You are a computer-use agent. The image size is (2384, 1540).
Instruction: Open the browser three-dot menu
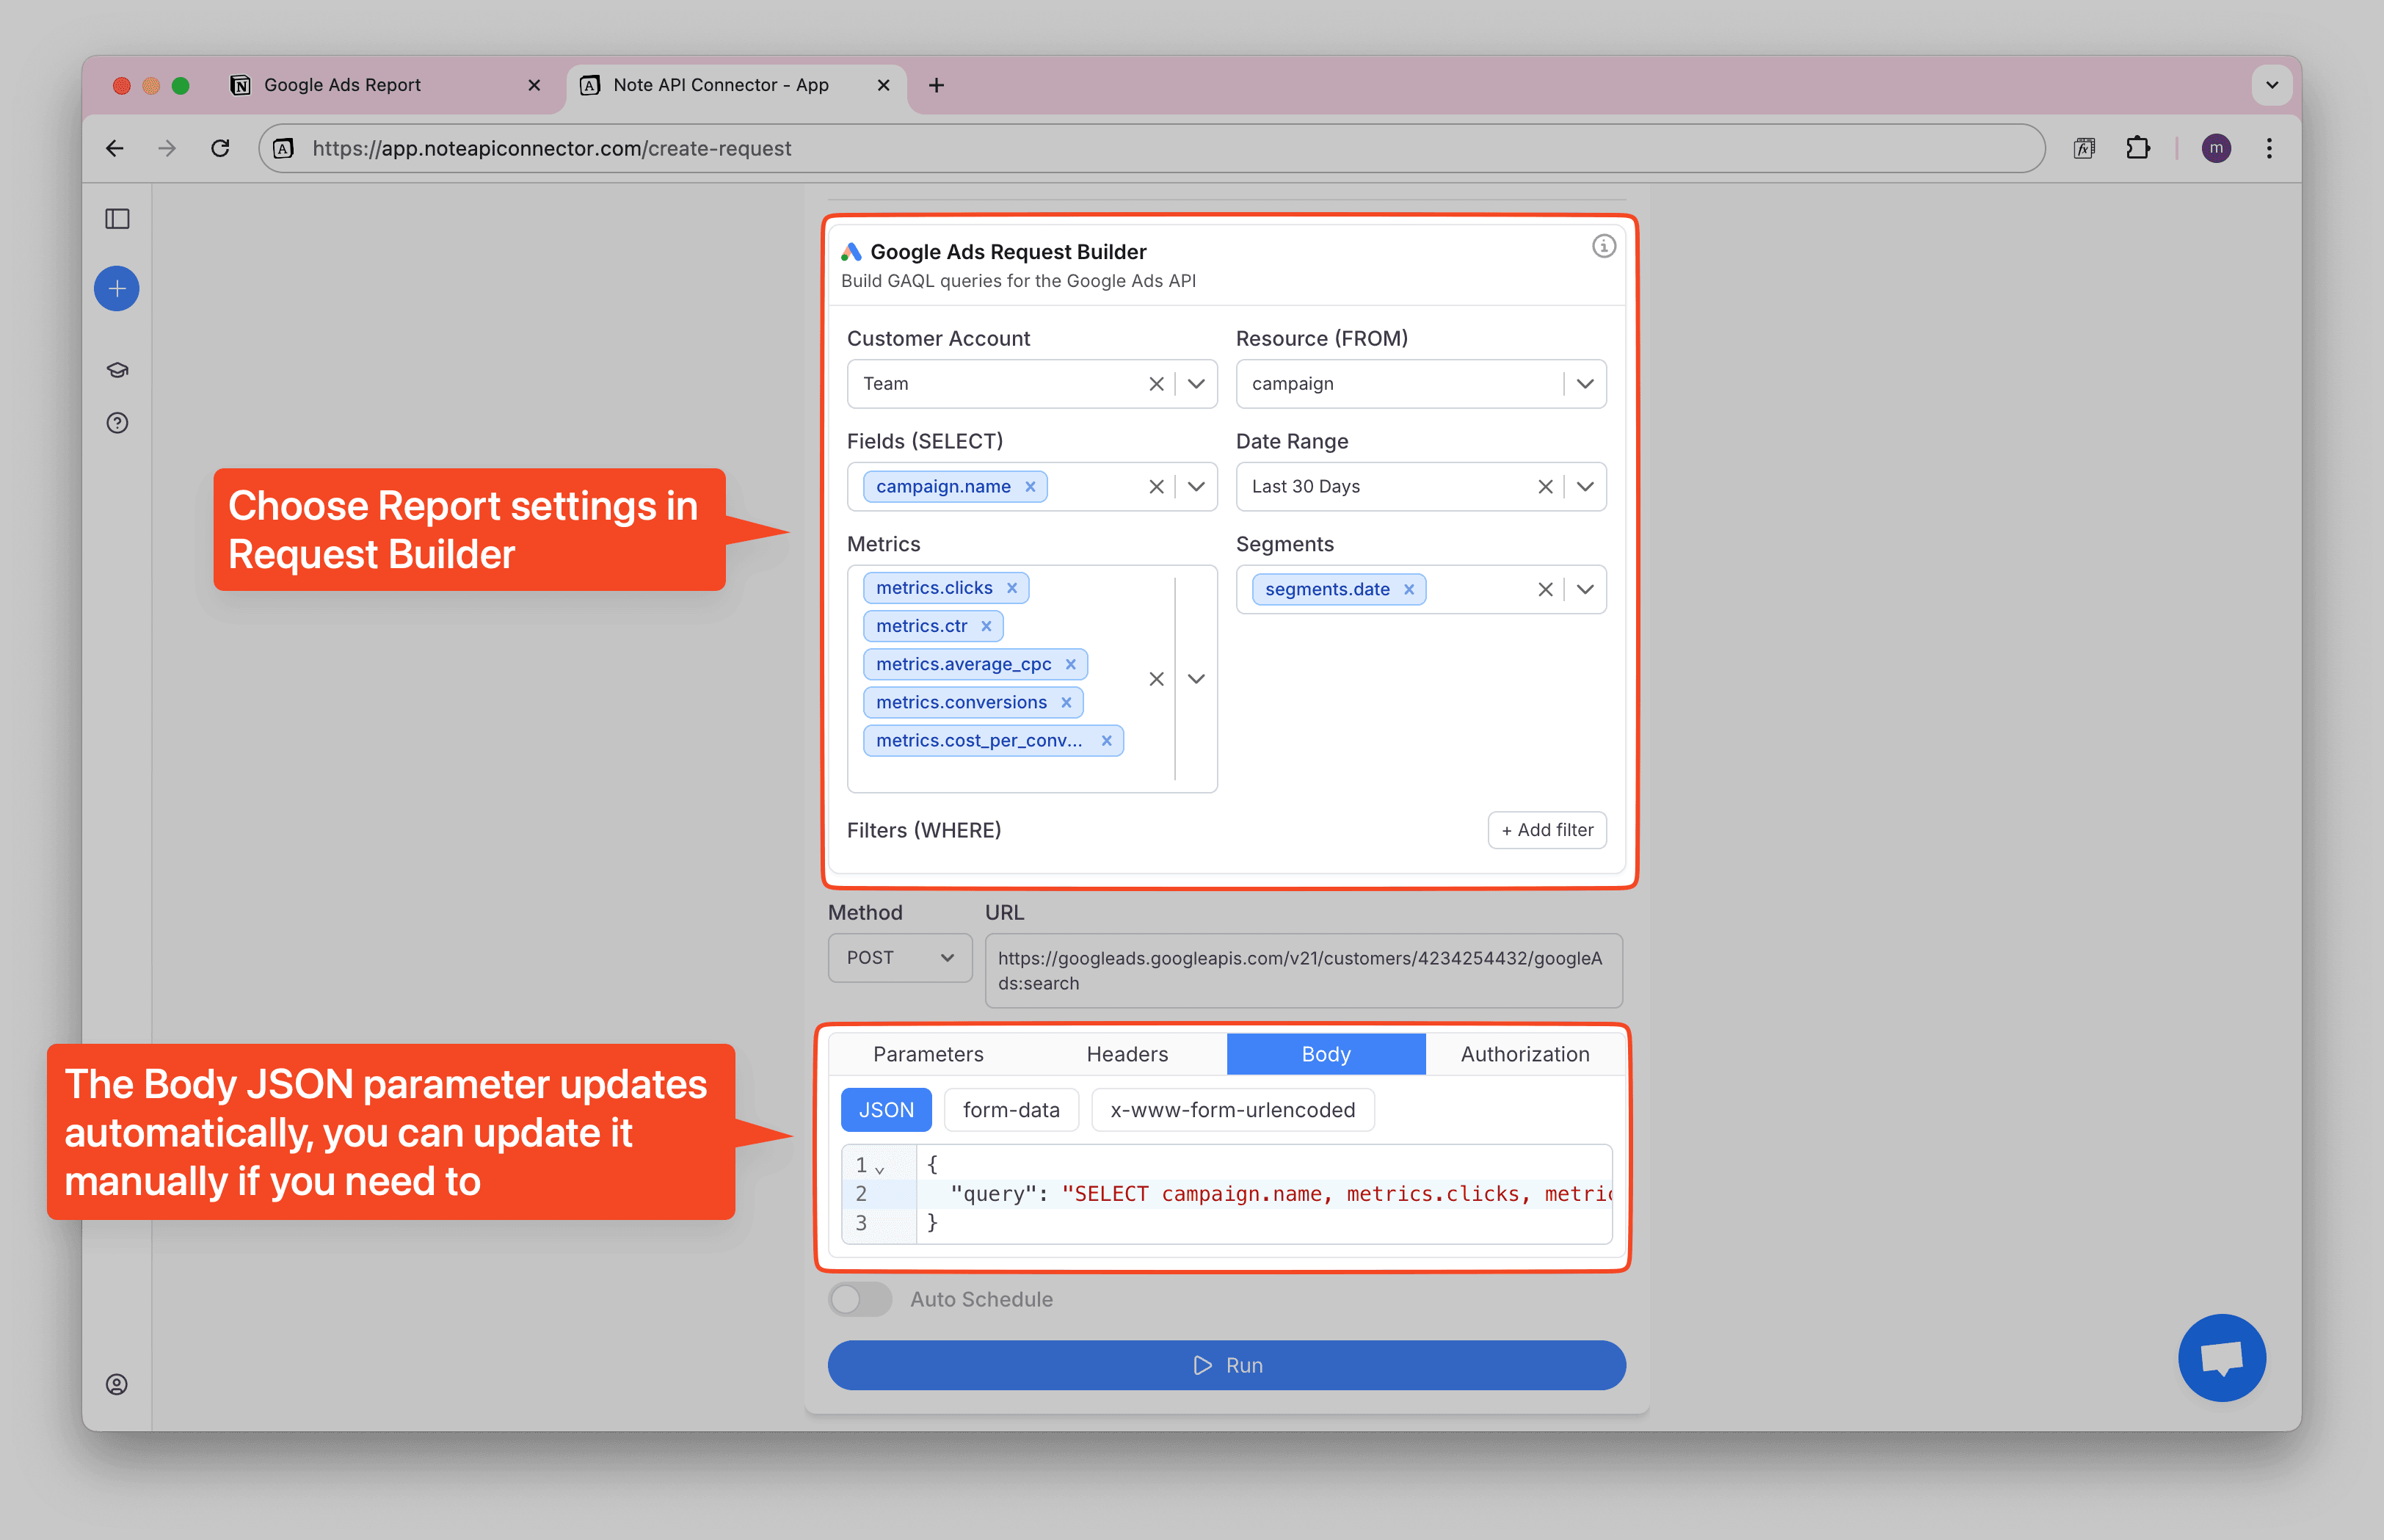tap(2269, 148)
